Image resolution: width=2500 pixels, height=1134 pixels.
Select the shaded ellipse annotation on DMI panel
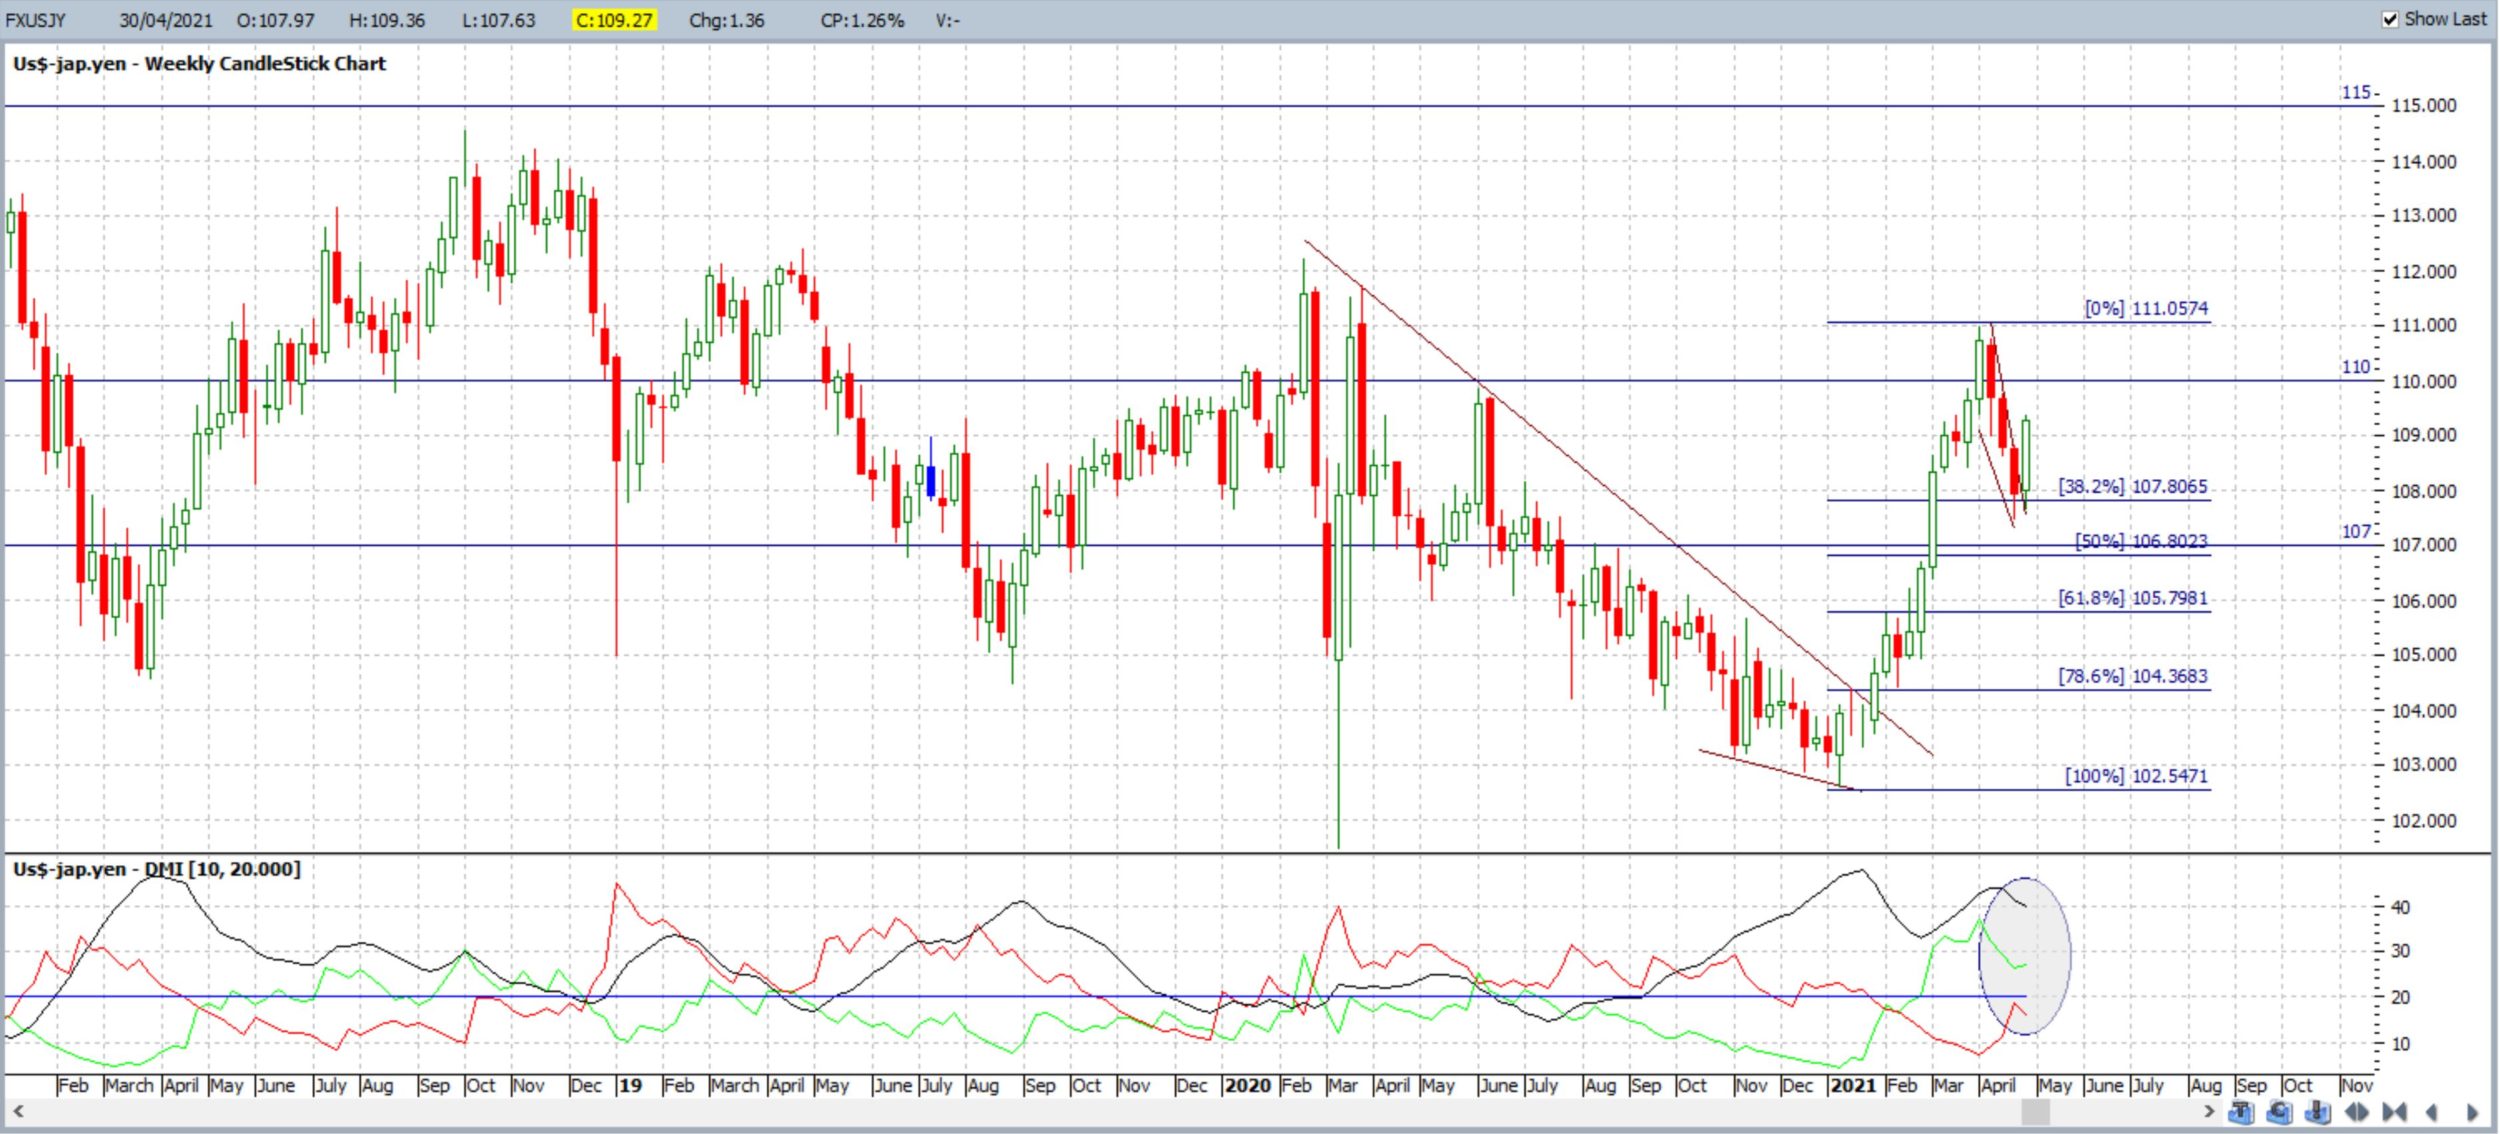point(2024,956)
